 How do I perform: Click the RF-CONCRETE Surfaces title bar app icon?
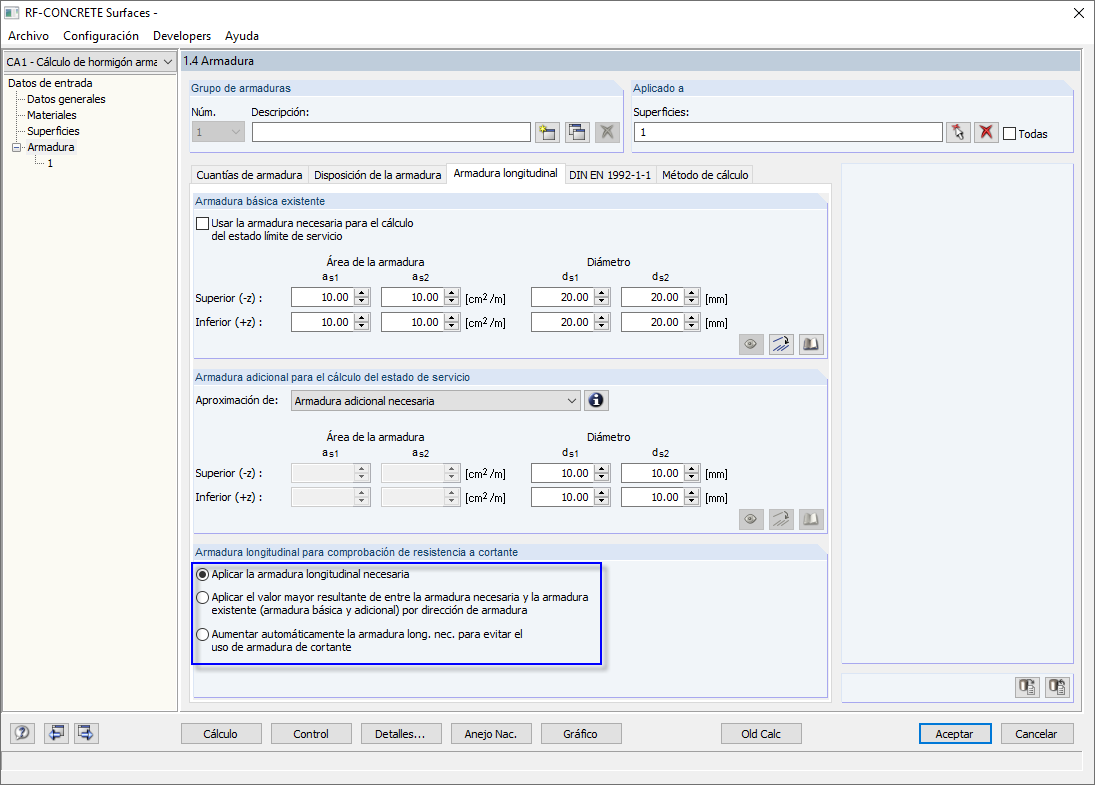[x=12, y=13]
